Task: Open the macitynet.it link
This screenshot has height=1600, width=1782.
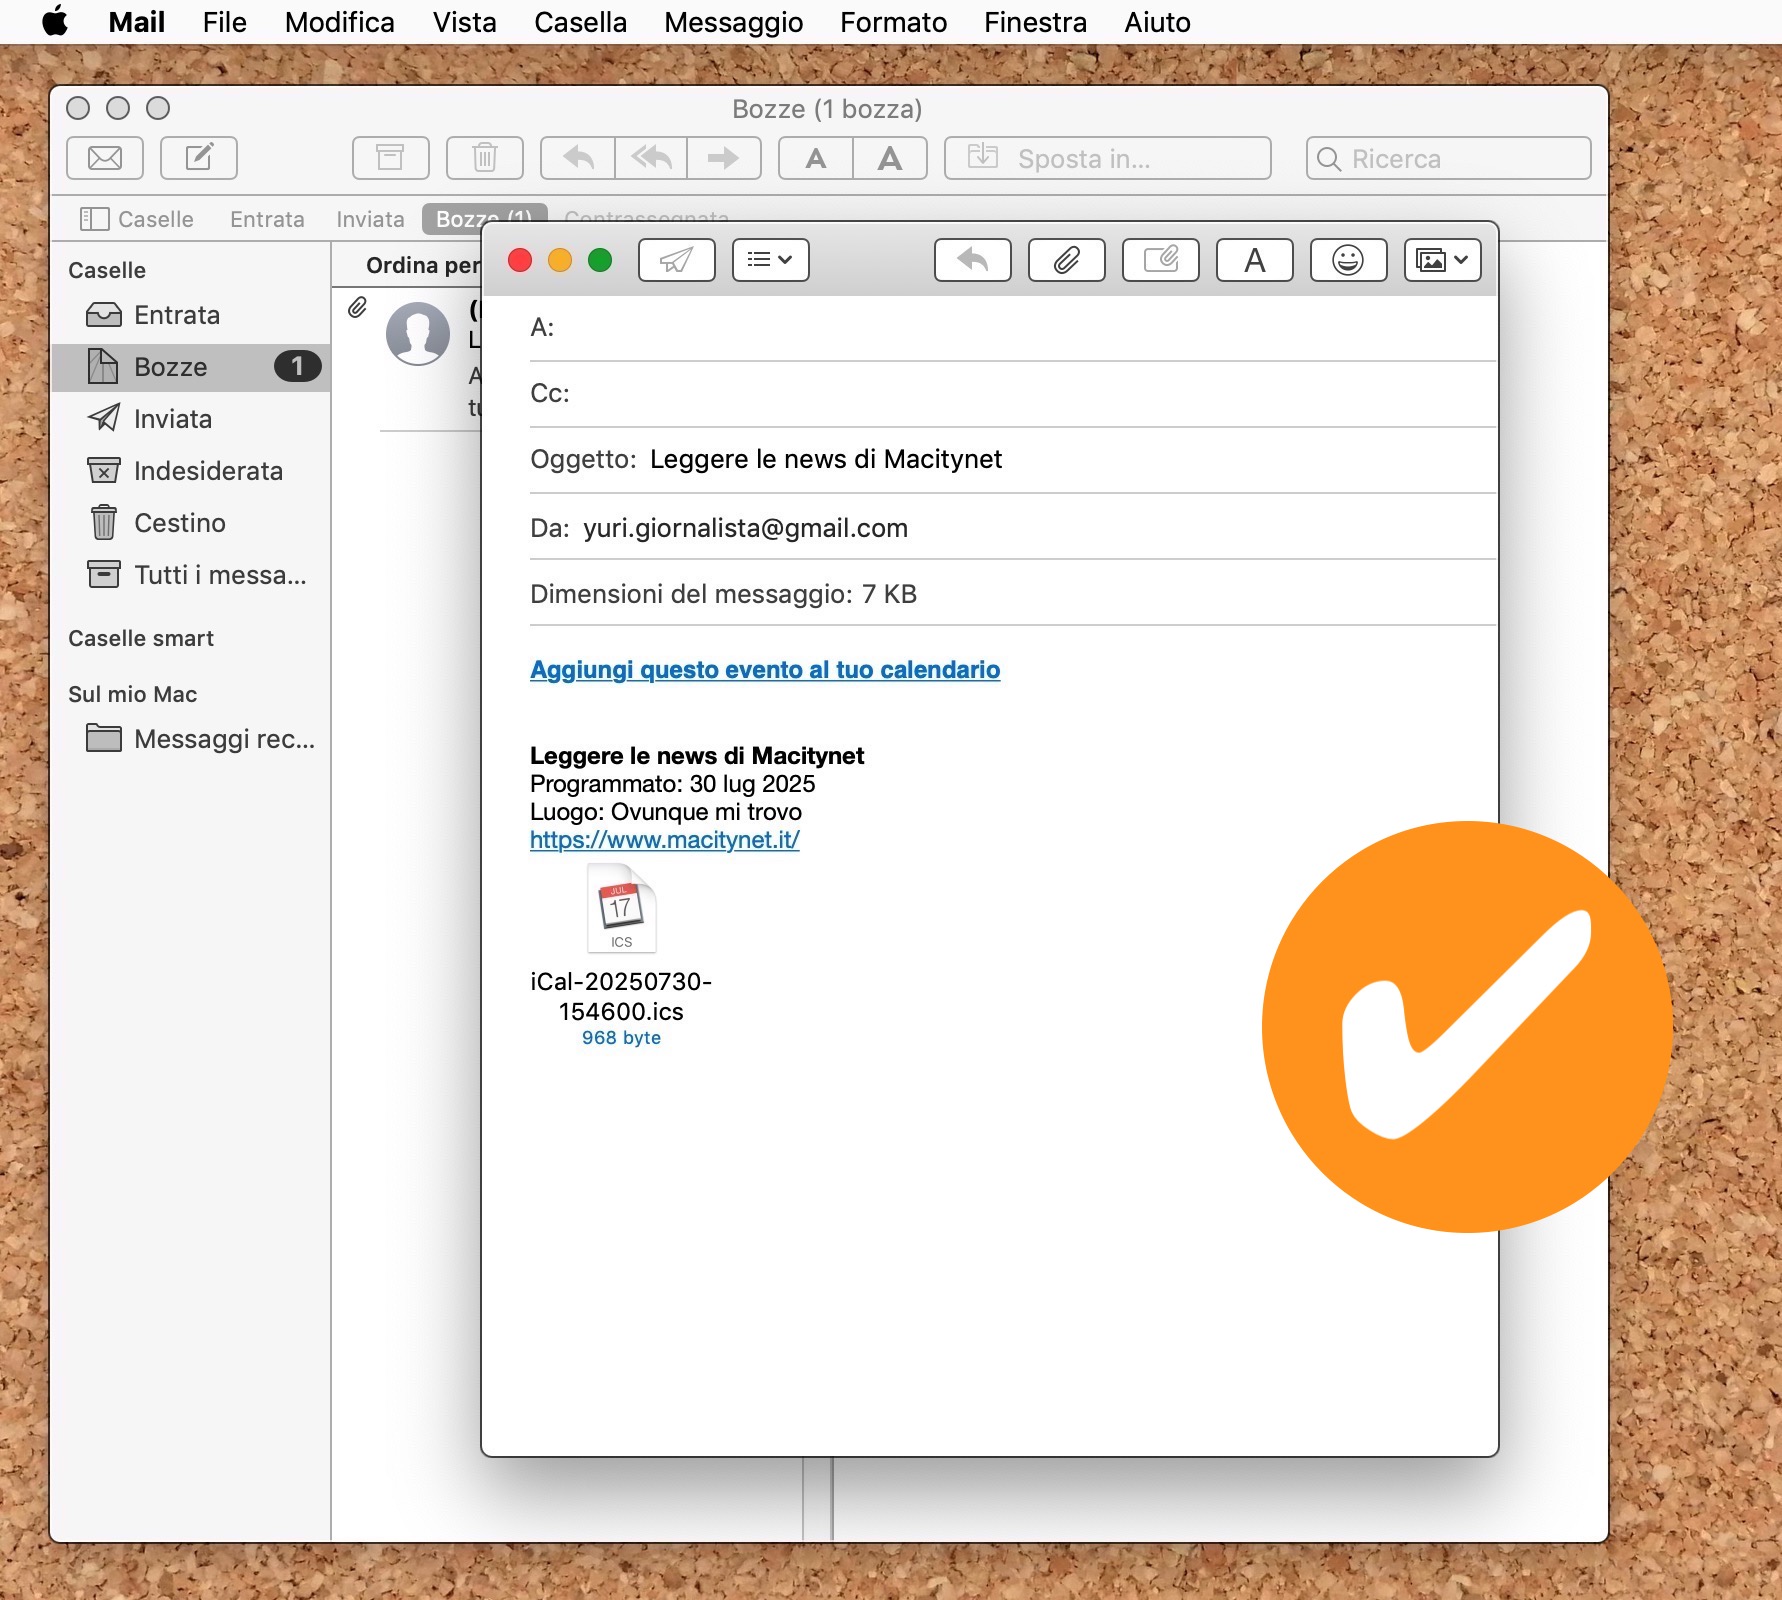Action: coord(665,840)
